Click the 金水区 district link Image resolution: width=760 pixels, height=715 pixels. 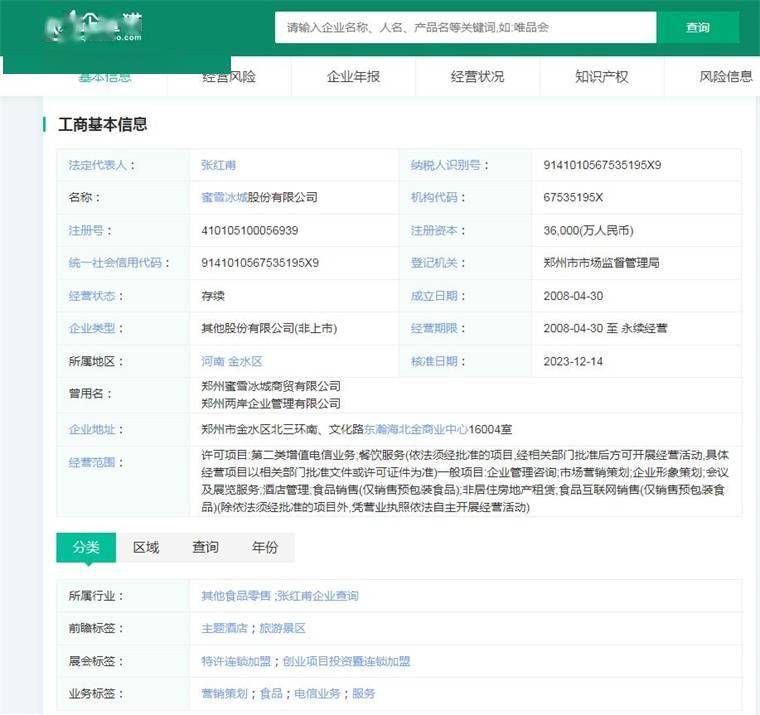coord(245,361)
